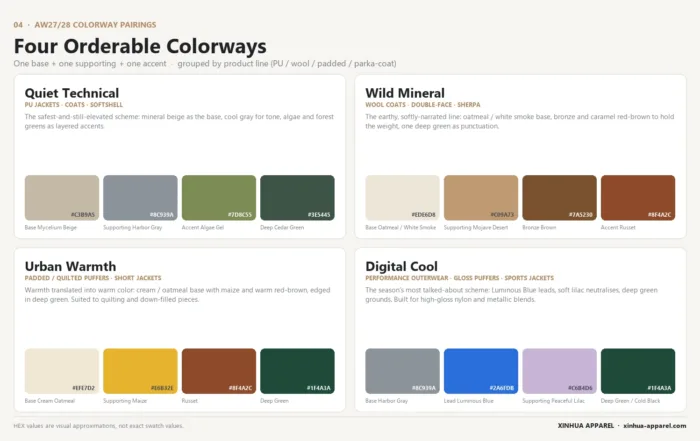Click the 'Quiet Technical' card title
The width and height of the screenshot is (700, 441).
pyautogui.click(x=72, y=93)
